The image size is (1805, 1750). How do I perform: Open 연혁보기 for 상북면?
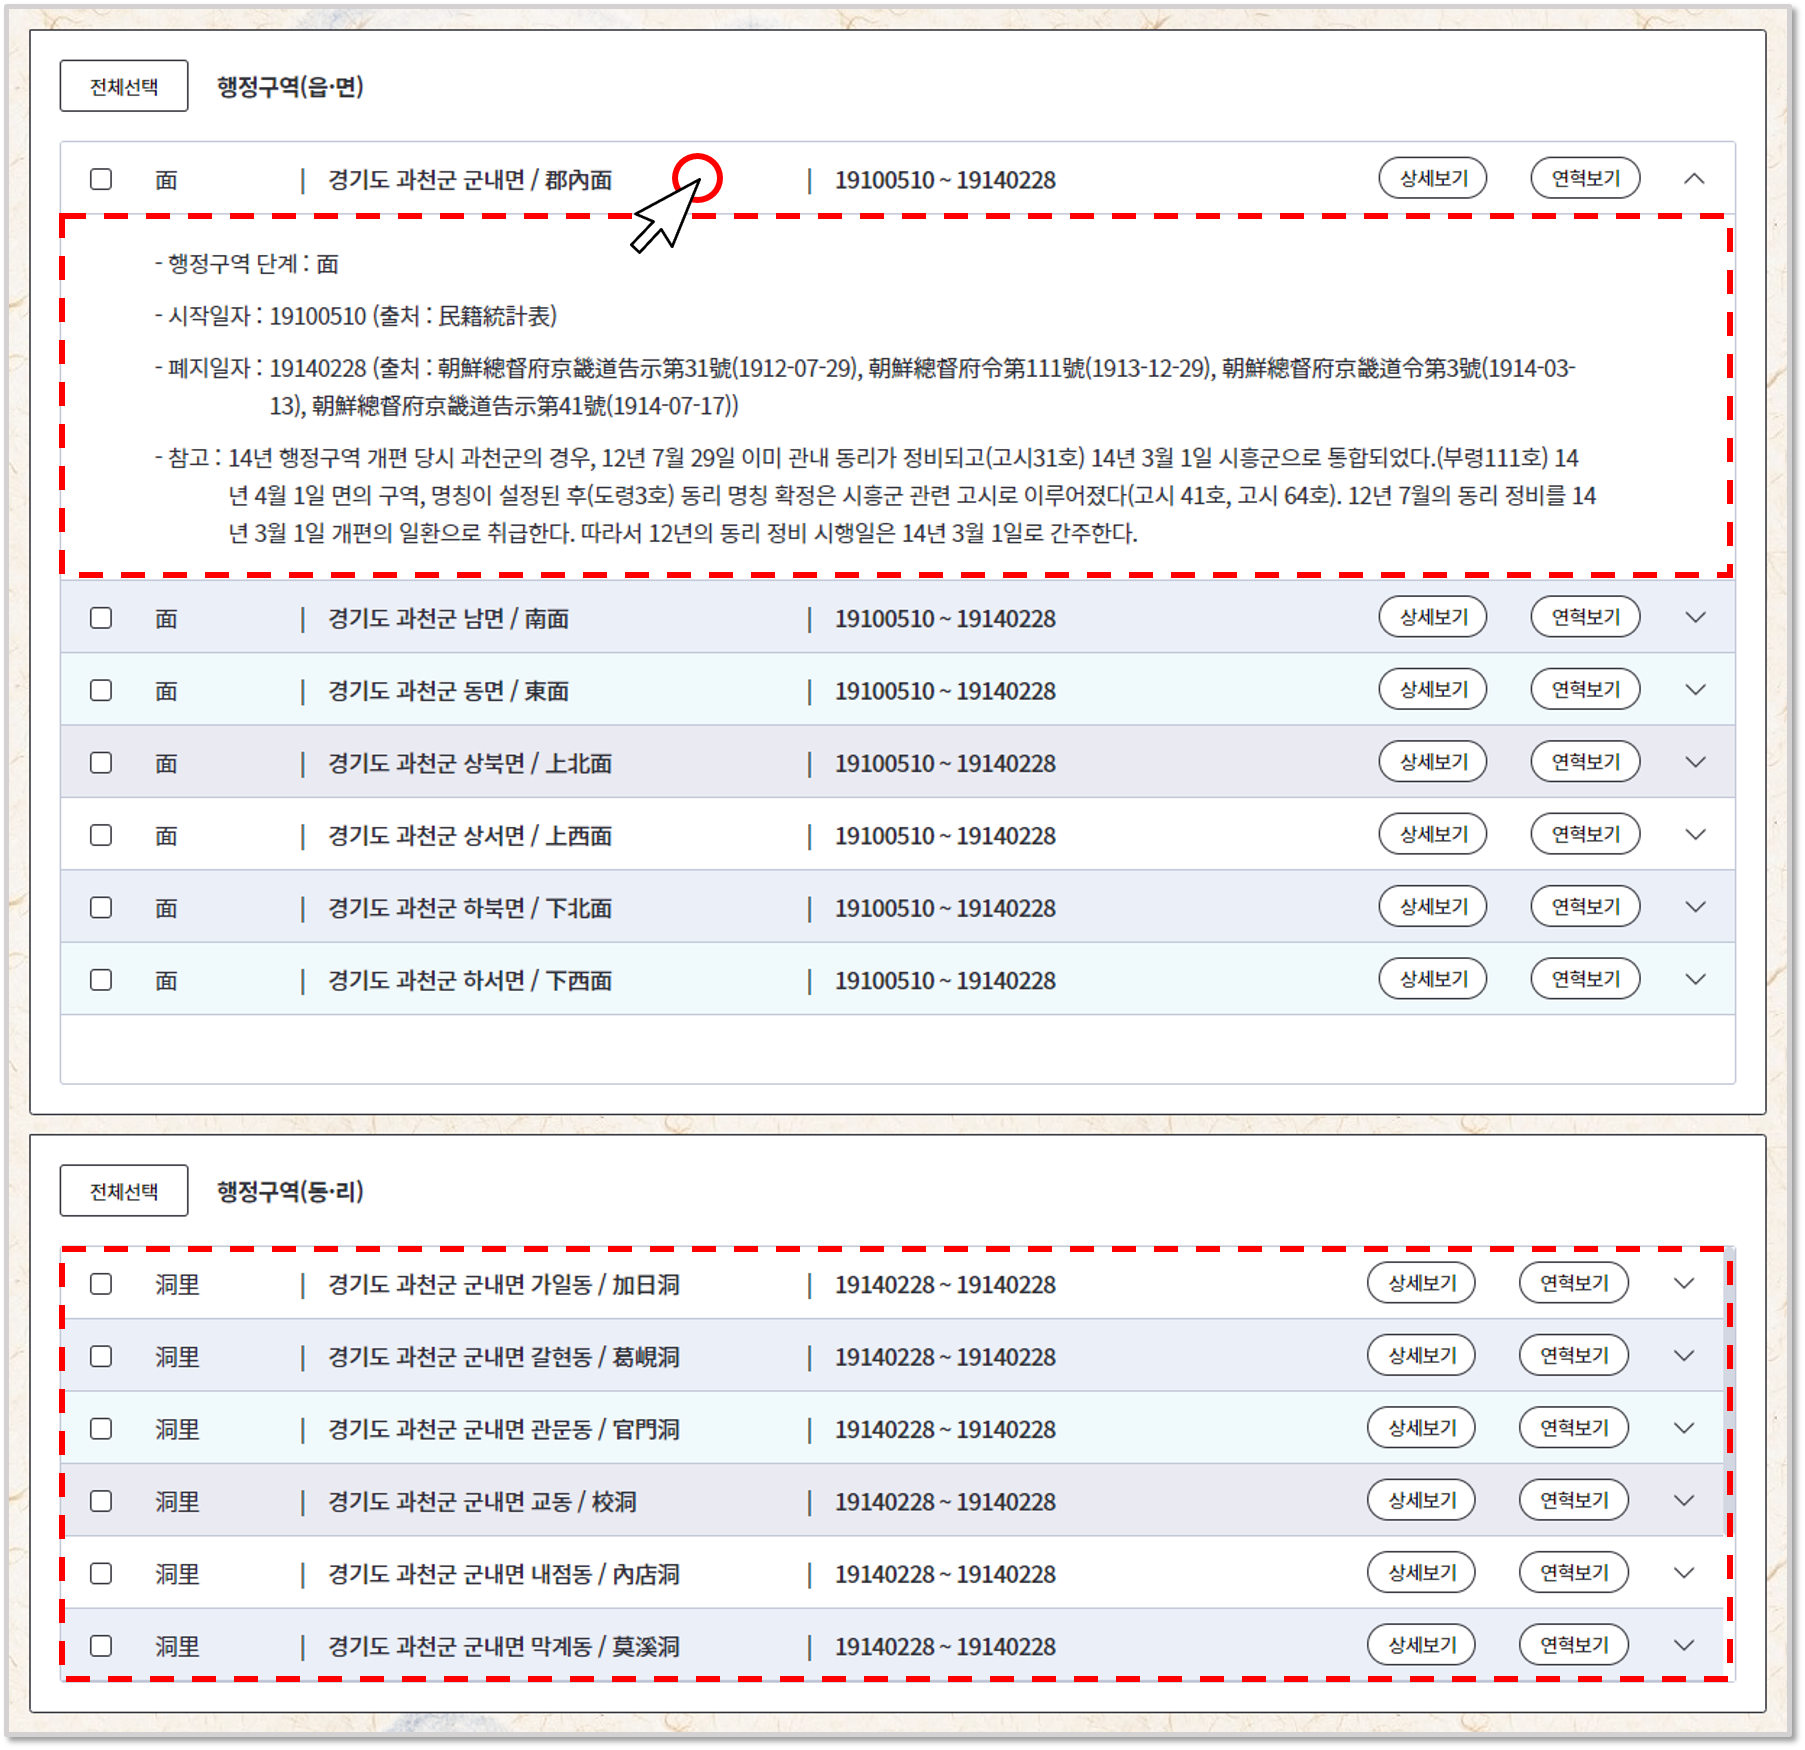point(1585,762)
